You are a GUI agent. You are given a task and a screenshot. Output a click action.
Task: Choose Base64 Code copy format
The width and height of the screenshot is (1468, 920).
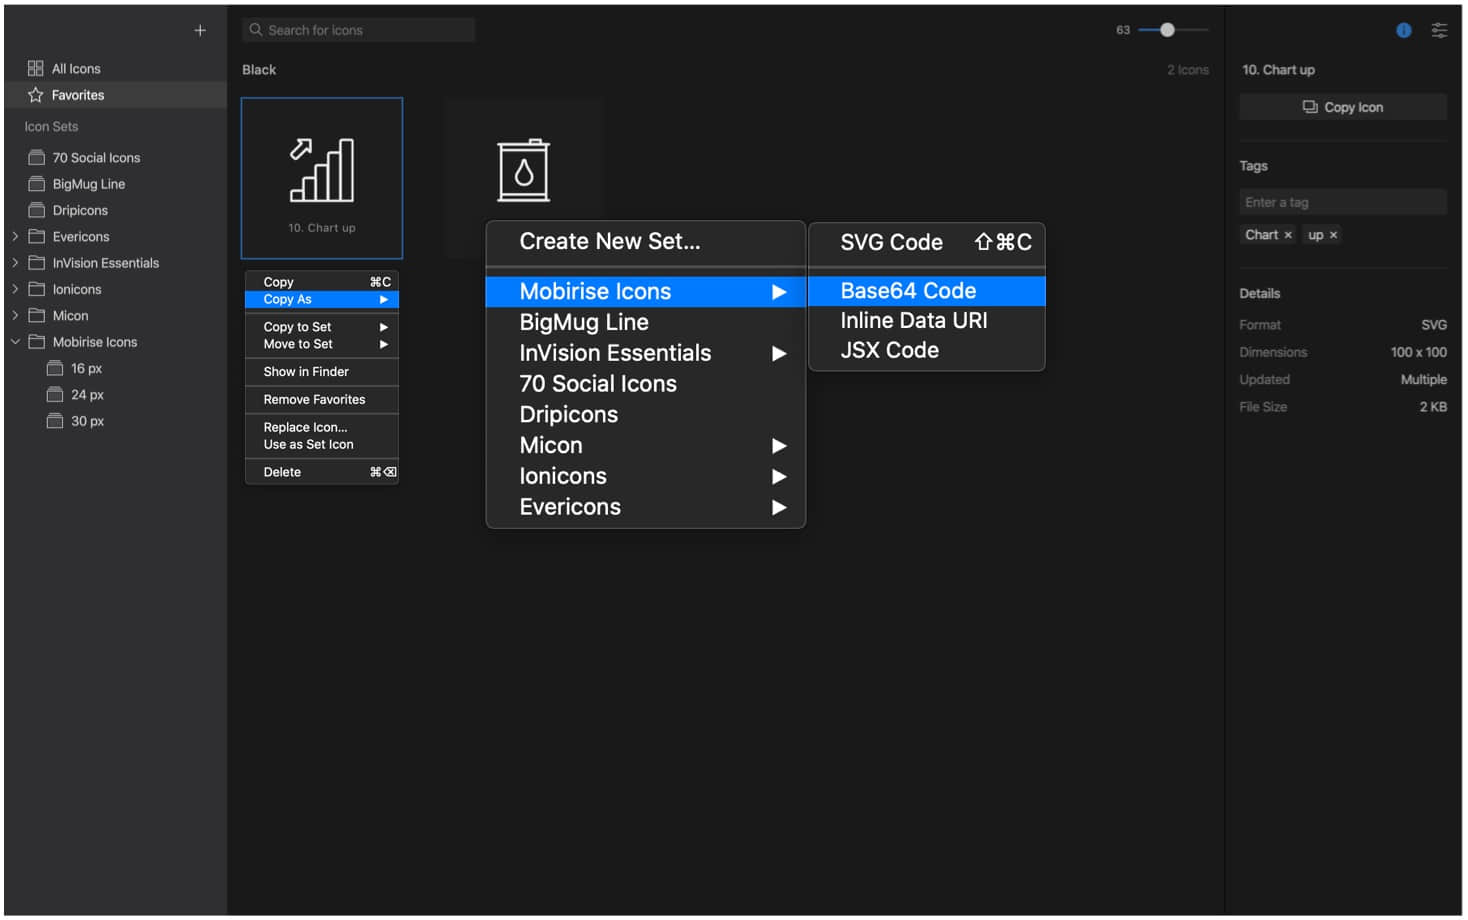click(927, 291)
